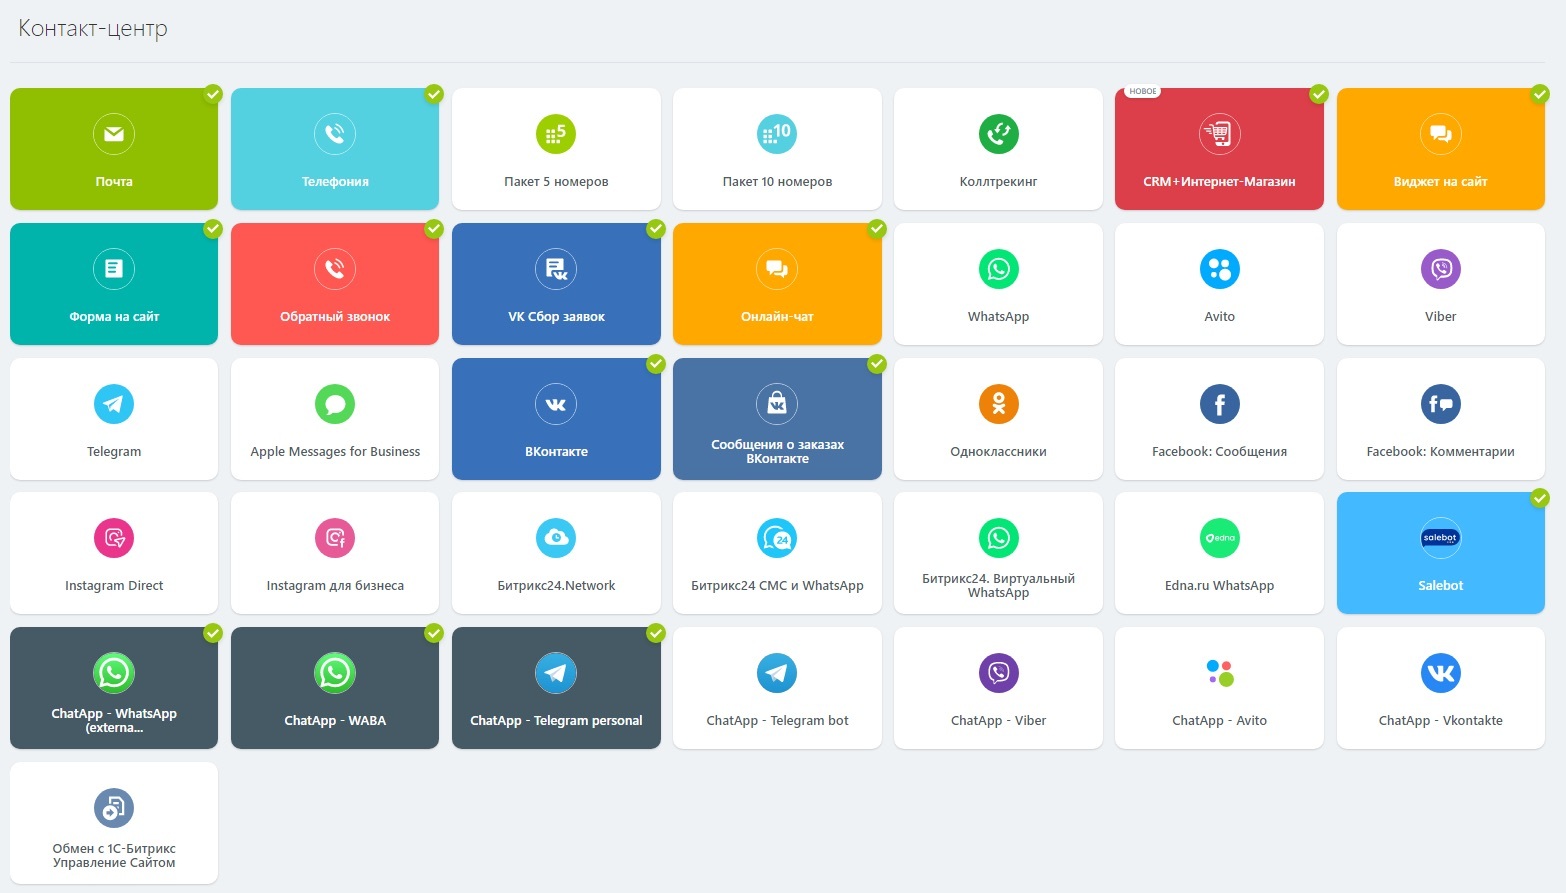Open the Виджет на сайт tile
Image resolution: width=1566 pixels, height=893 pixels.
pos(1441,149)
